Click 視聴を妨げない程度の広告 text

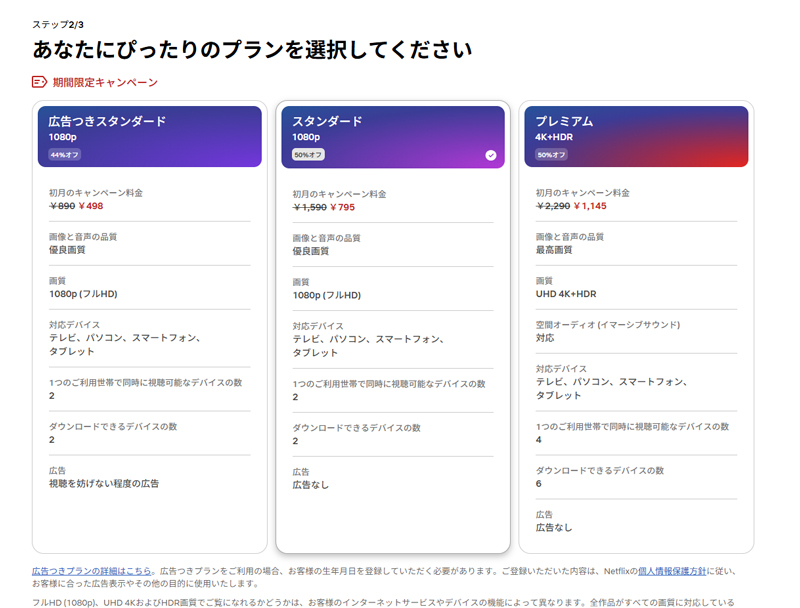coord(104,483)
